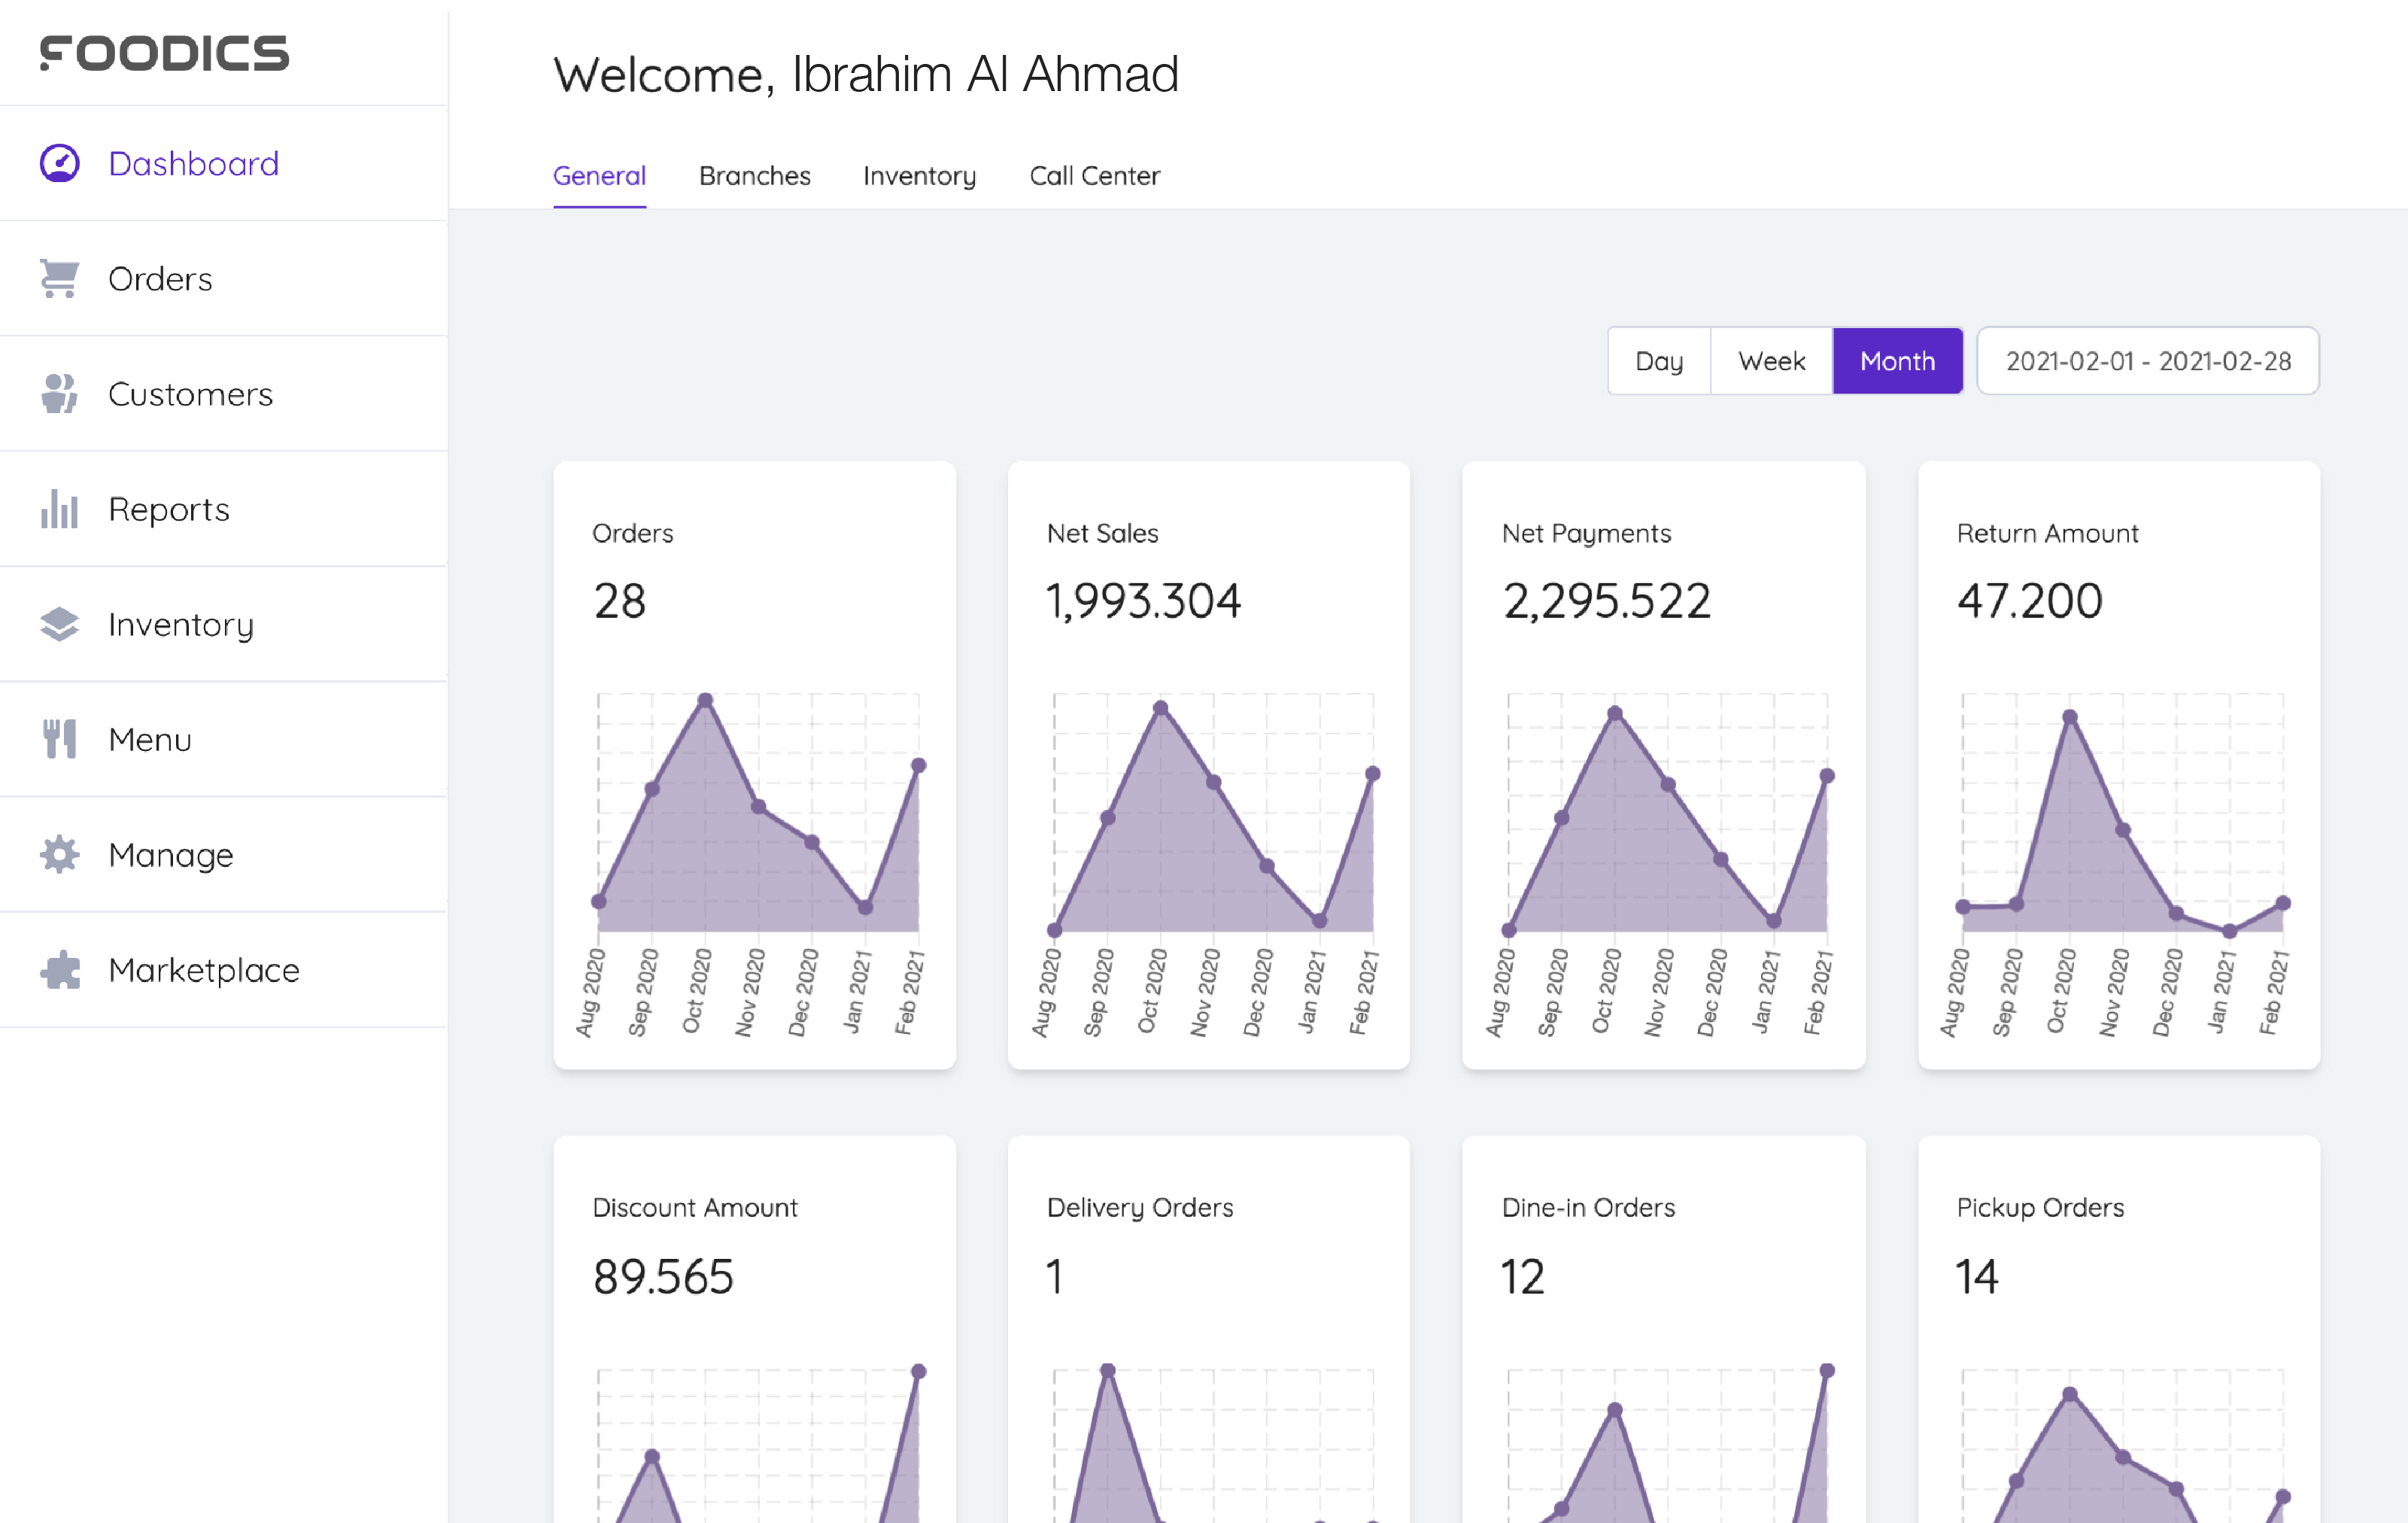Switch to the Call Center tab
2408x1523 pixels.
pos(1094,176)
